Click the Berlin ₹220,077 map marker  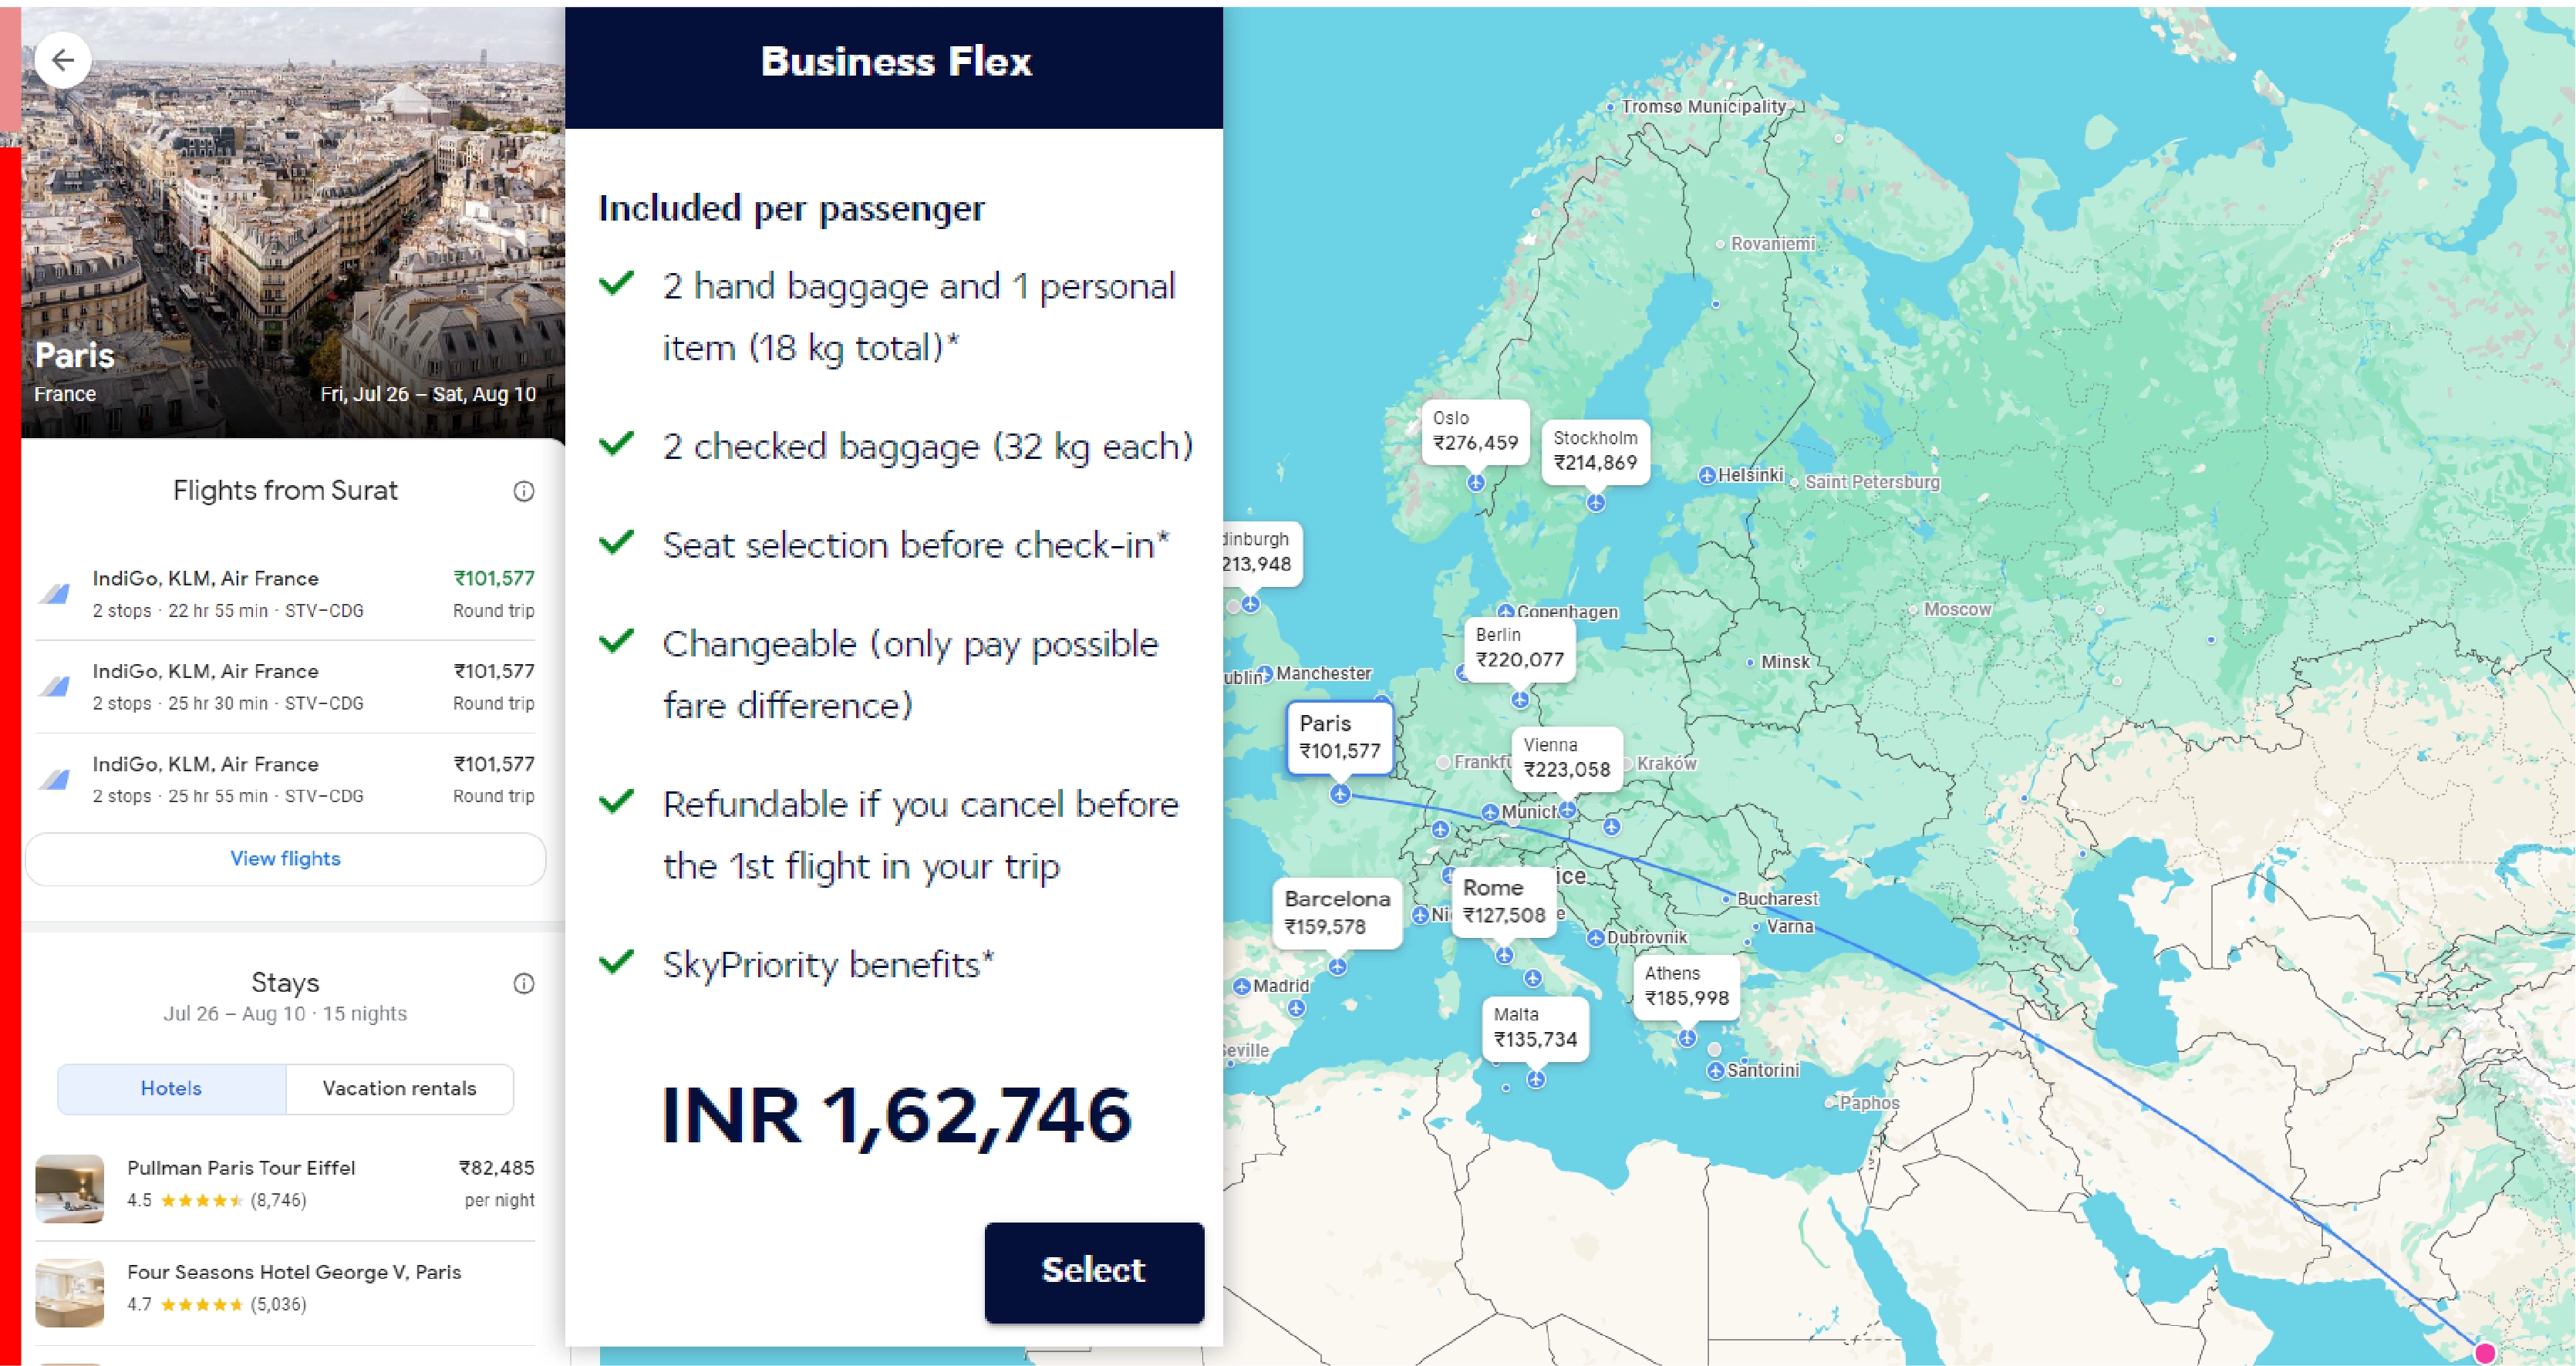[1519, 647]
